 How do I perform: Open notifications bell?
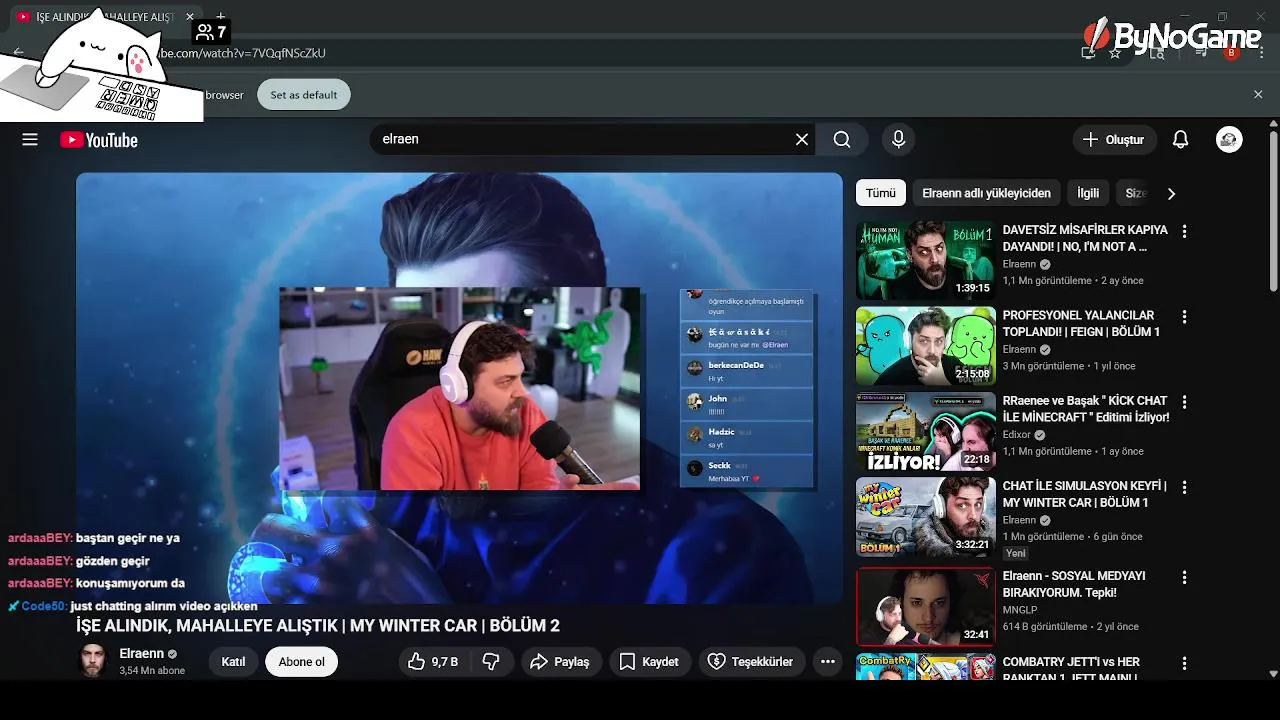click(x=1180, y=140)
